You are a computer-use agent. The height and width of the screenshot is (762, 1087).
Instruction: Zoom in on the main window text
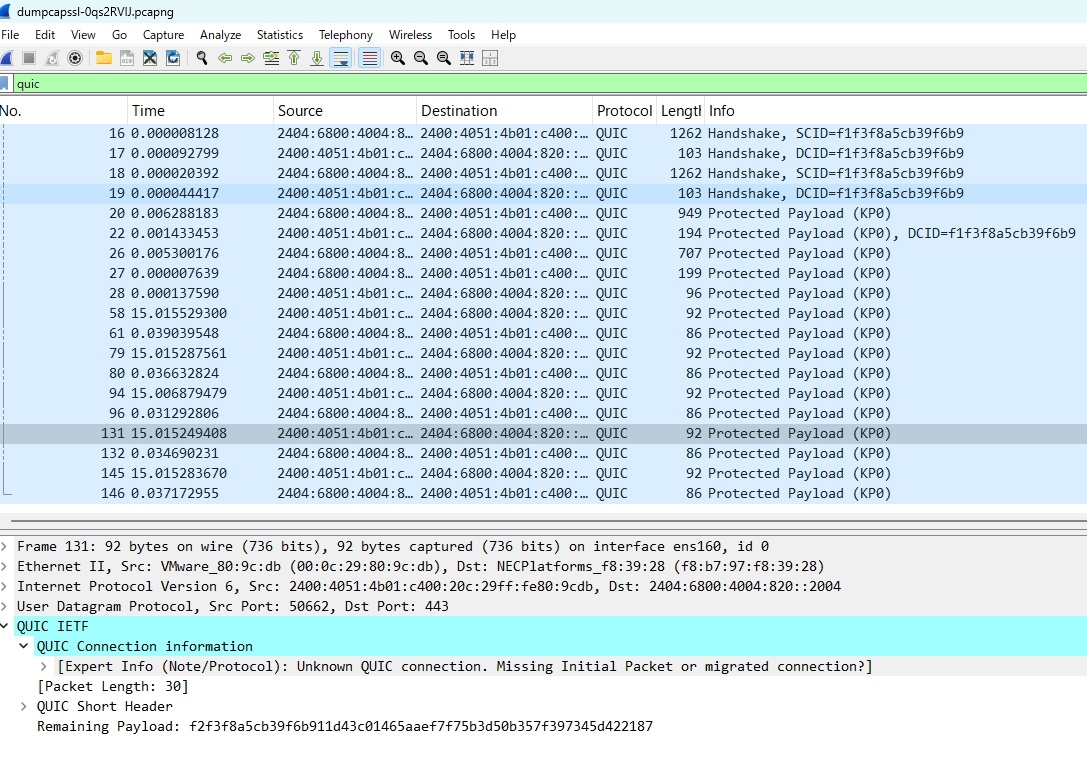click(x=397, y=58)
